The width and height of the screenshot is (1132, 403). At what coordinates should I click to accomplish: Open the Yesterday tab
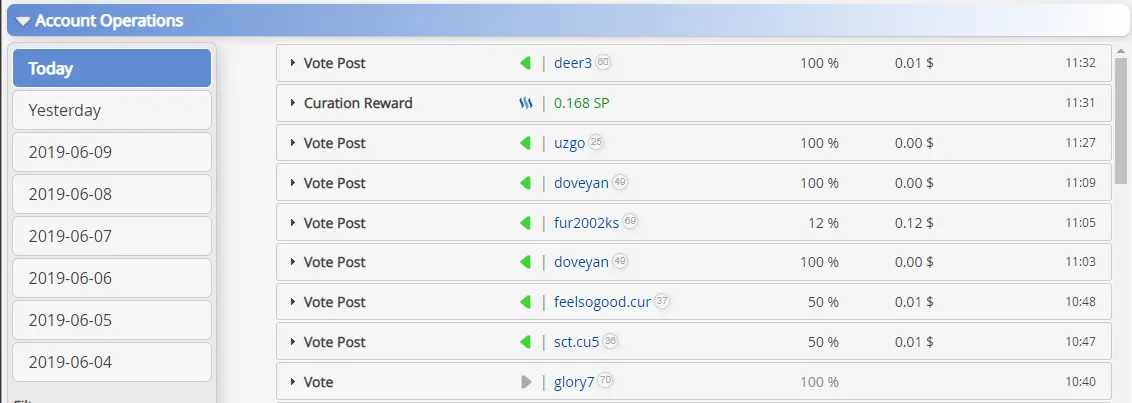pos(112,110)
